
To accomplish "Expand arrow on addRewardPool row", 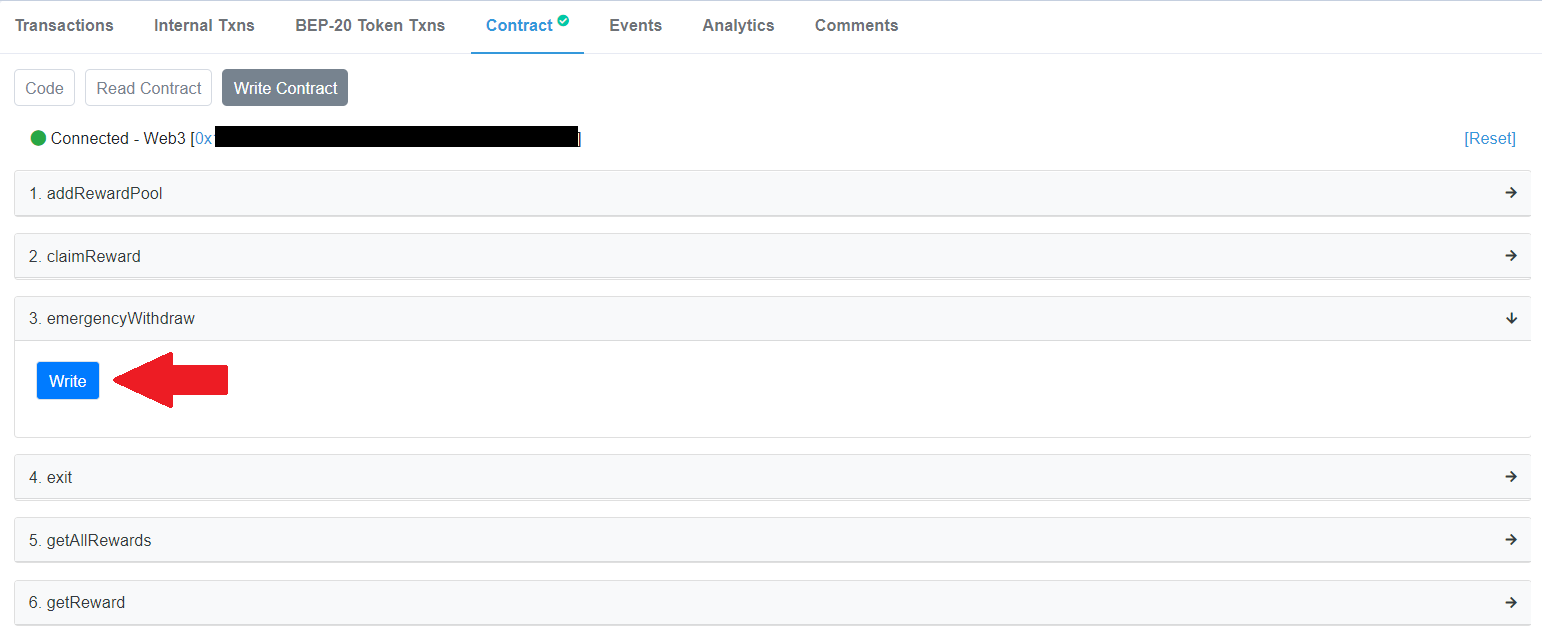I will tap(1511, 193).
